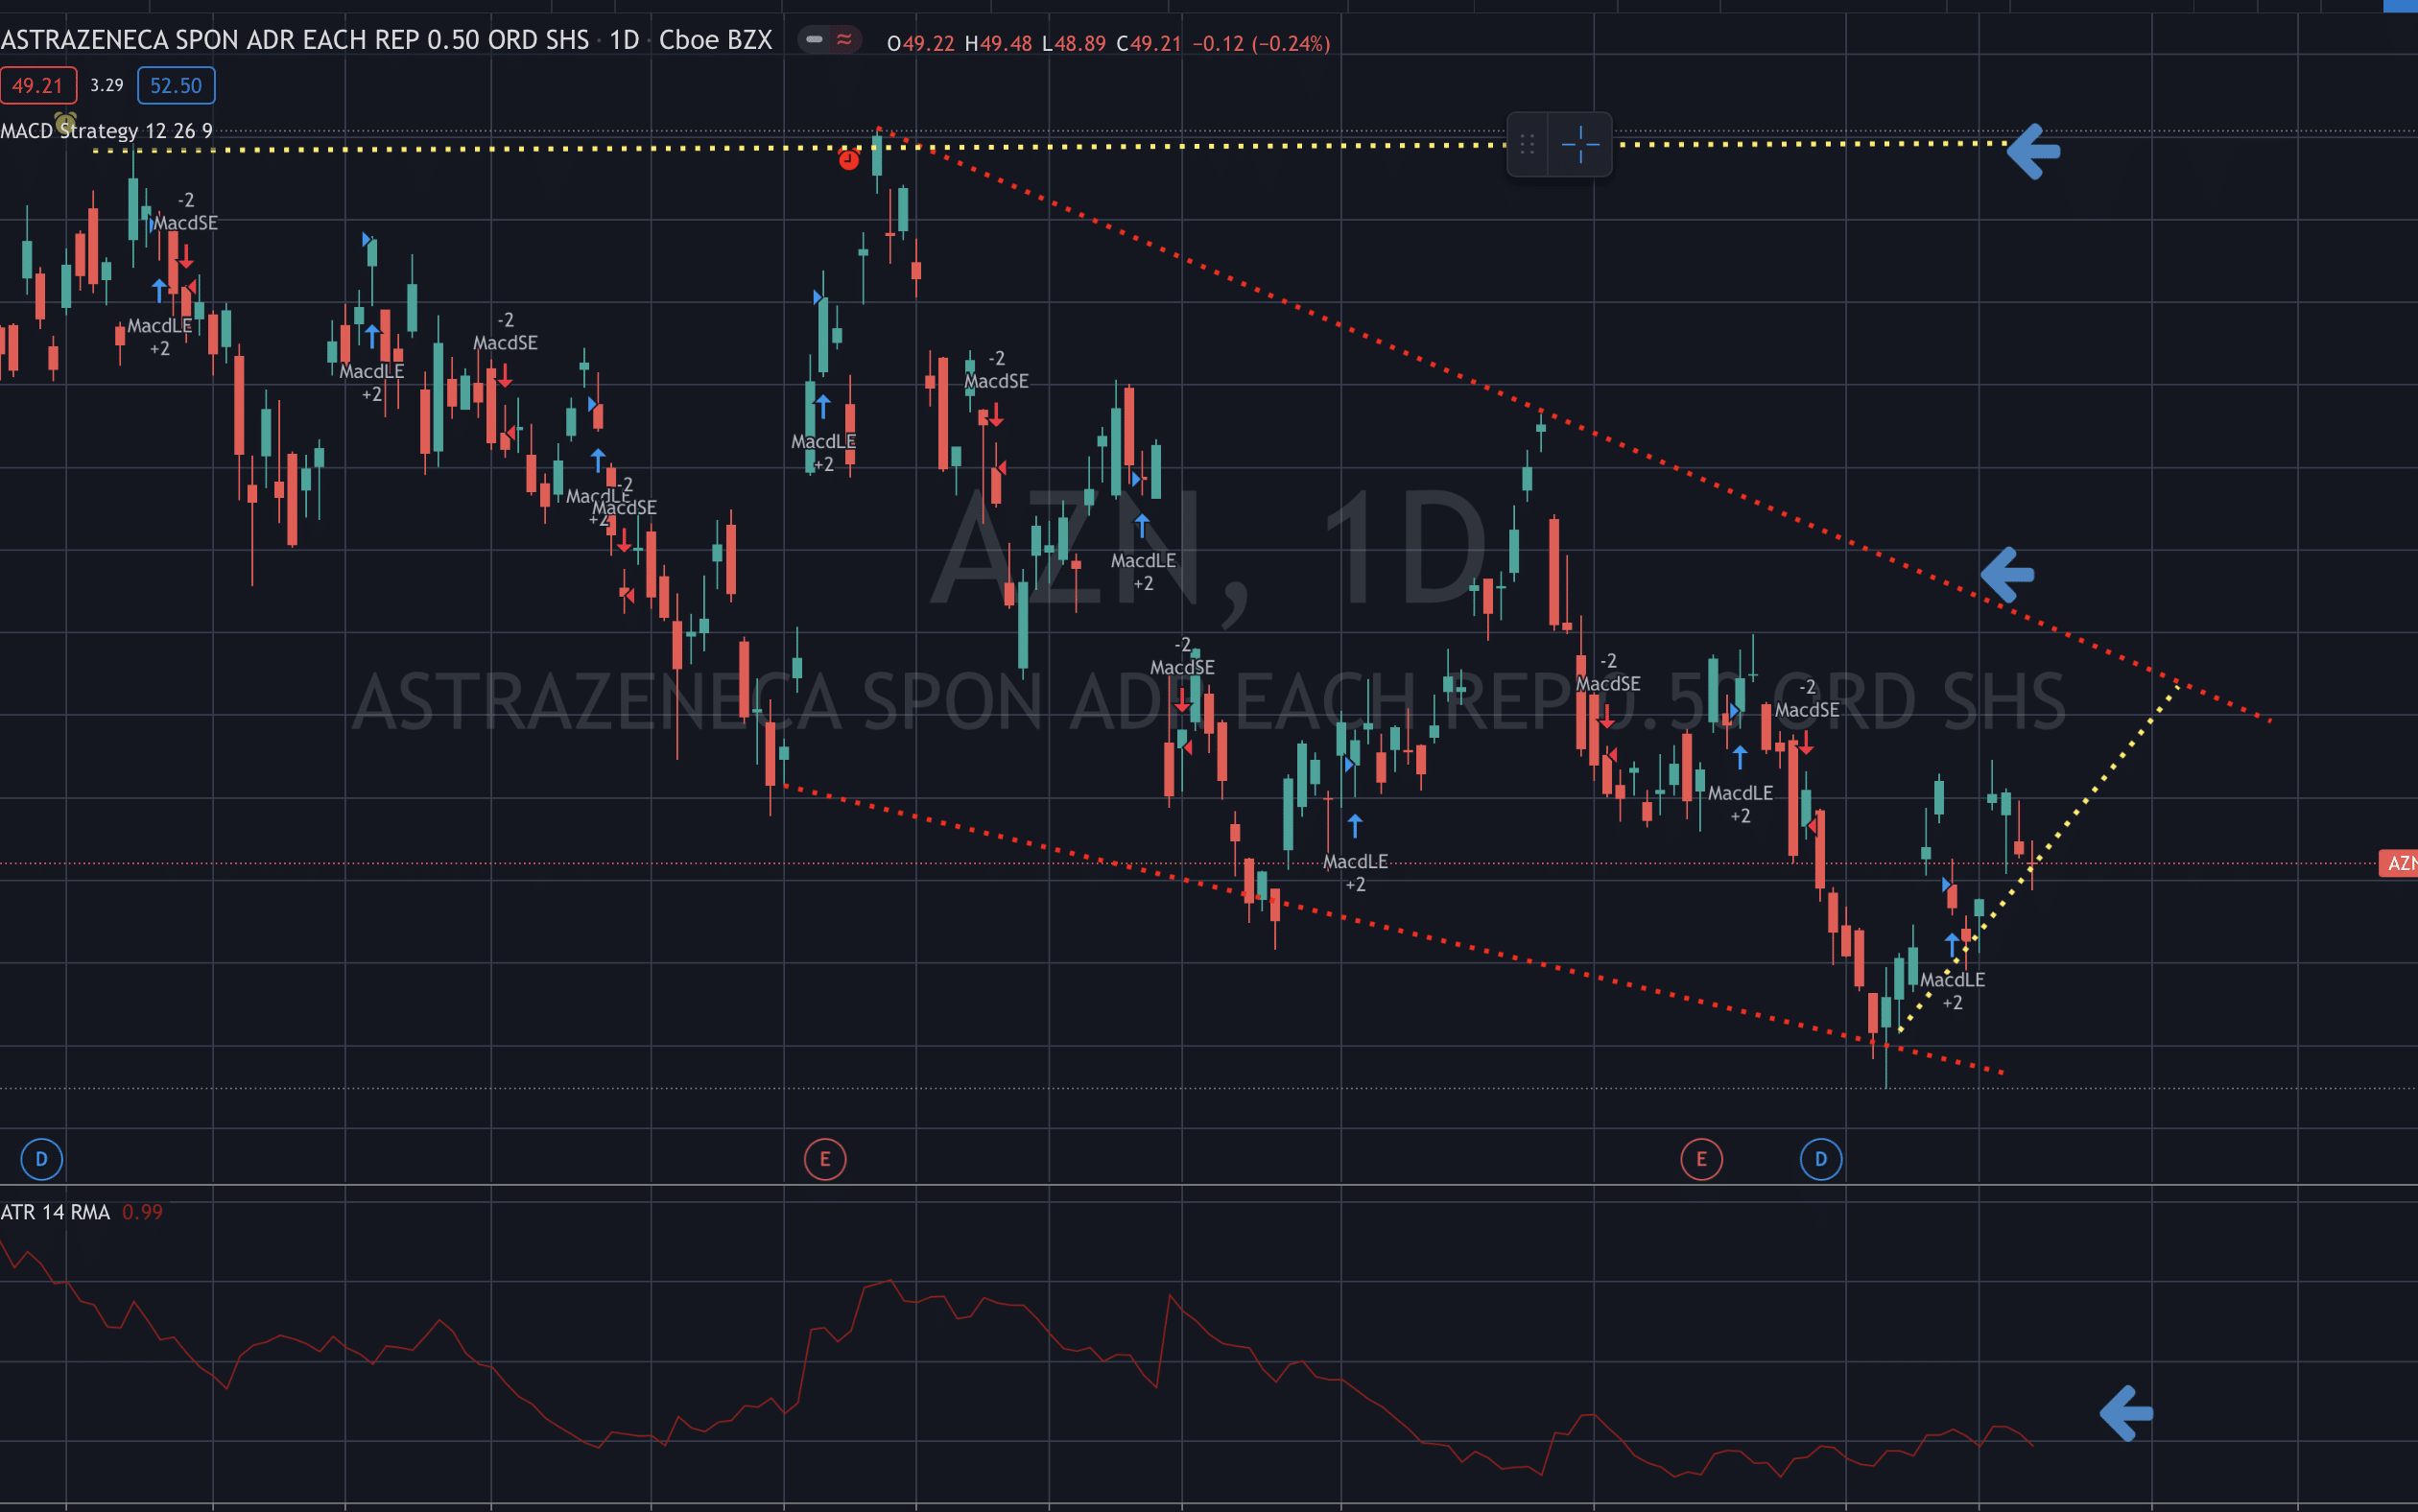Open the rightmost earnings E marker

click(1702, 1159)
